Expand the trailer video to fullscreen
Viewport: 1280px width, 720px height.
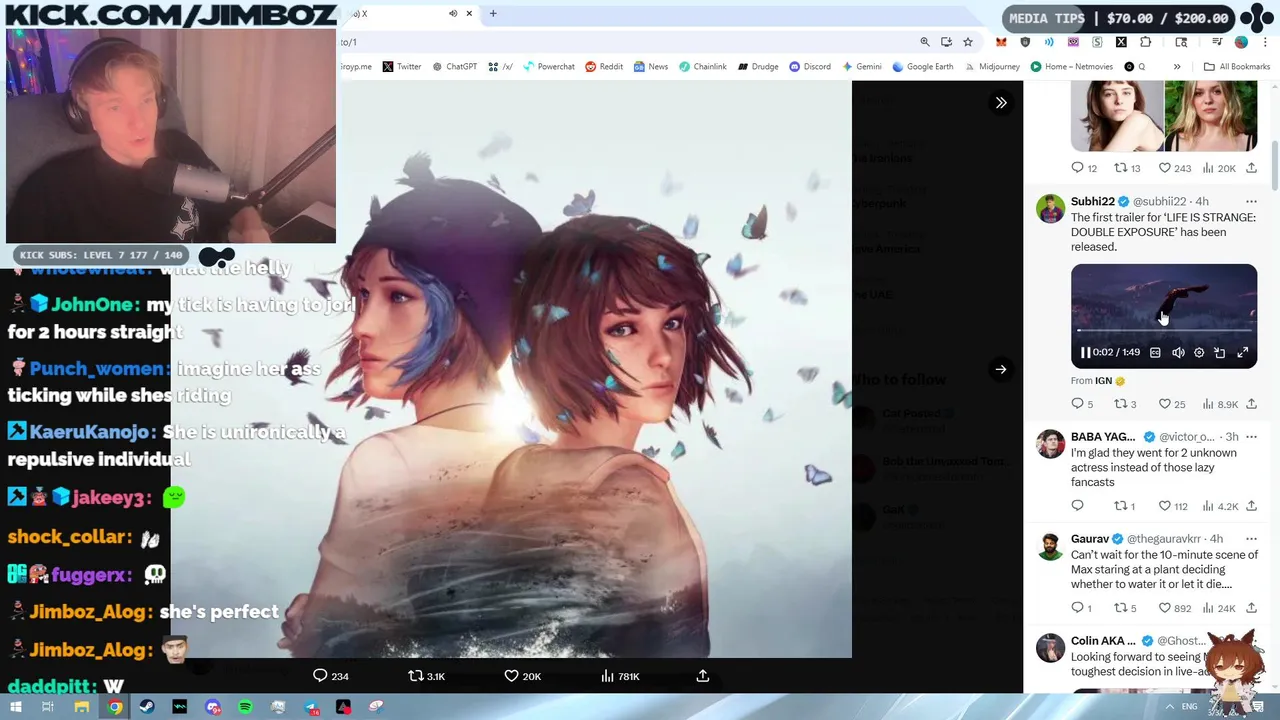click(1242, 353)
